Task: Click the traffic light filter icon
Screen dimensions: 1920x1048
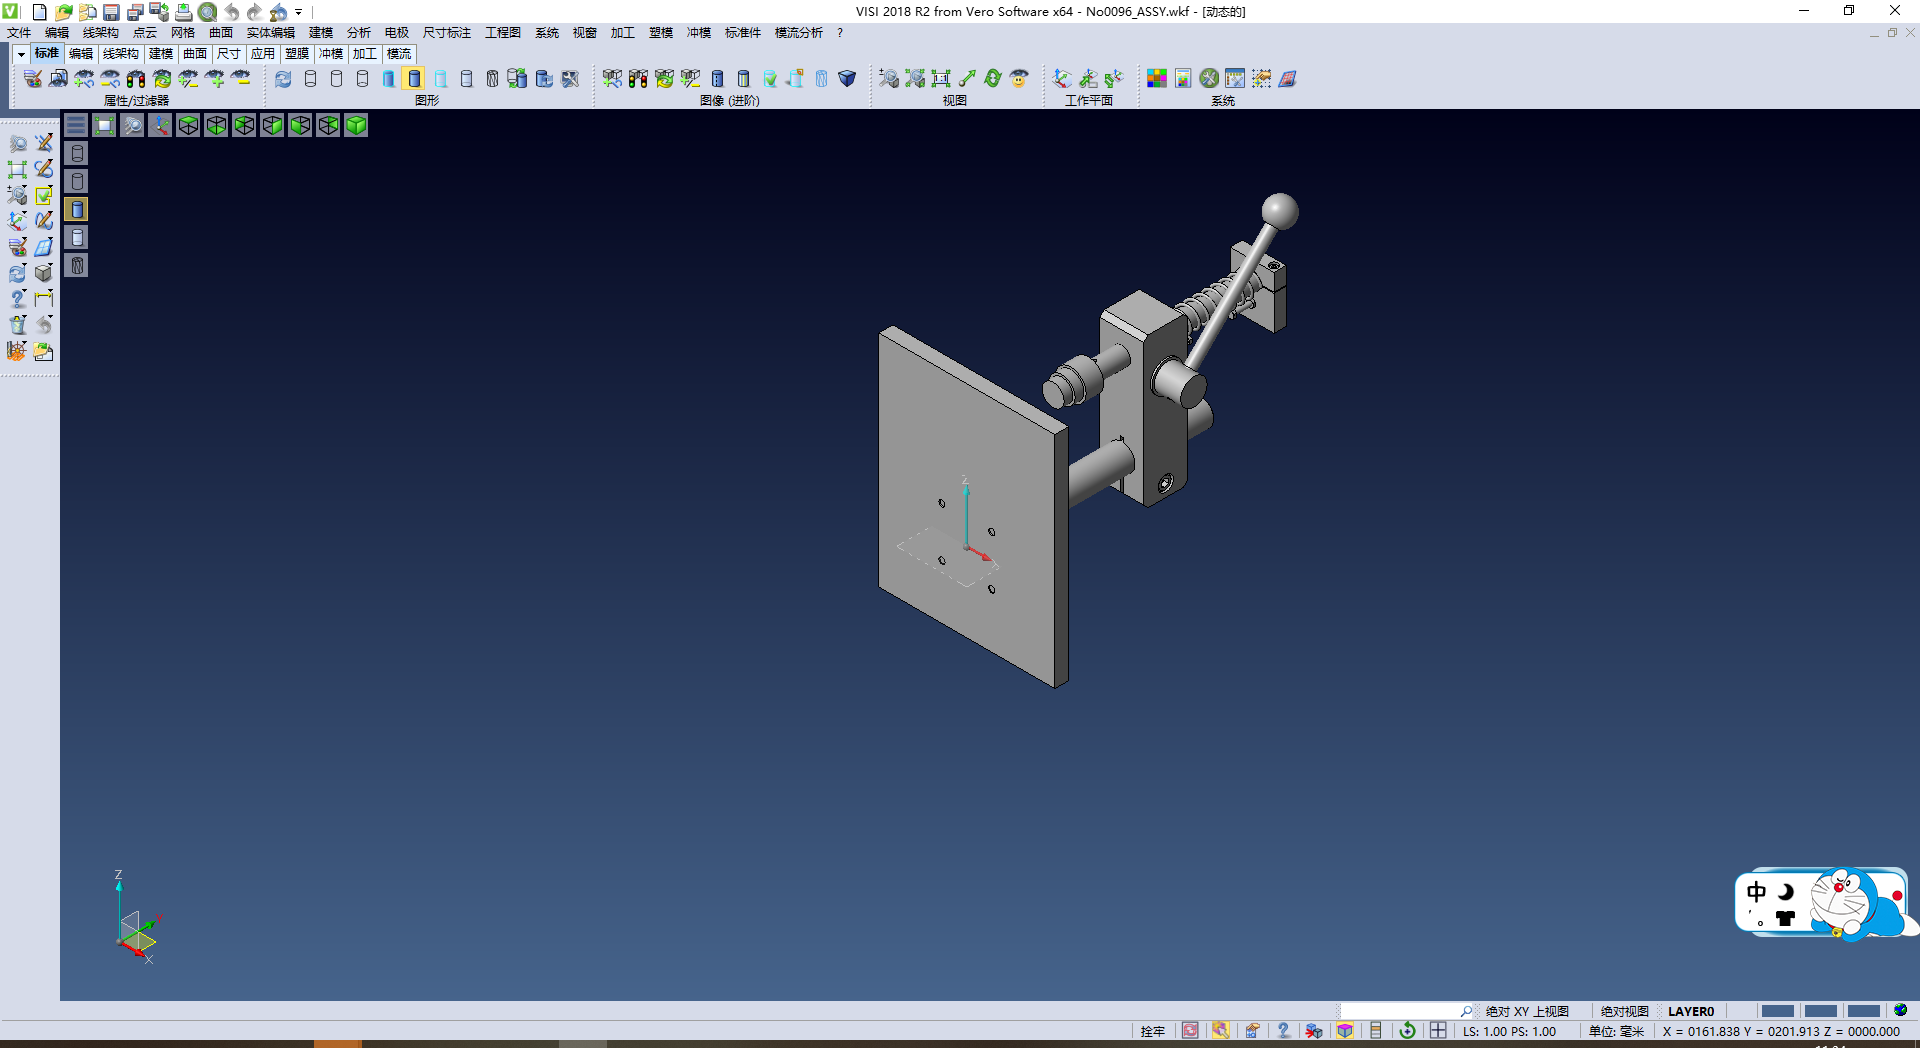Action: (136, 79)
